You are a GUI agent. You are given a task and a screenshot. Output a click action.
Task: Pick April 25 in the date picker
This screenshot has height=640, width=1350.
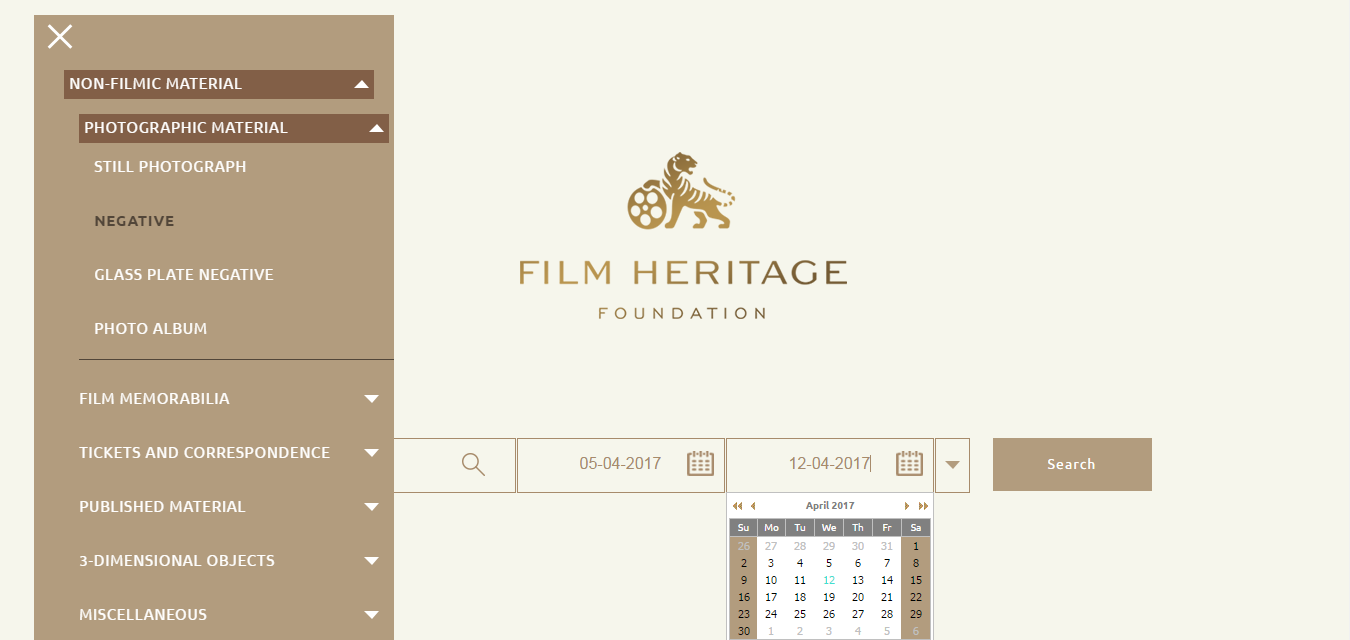point(800,614)
